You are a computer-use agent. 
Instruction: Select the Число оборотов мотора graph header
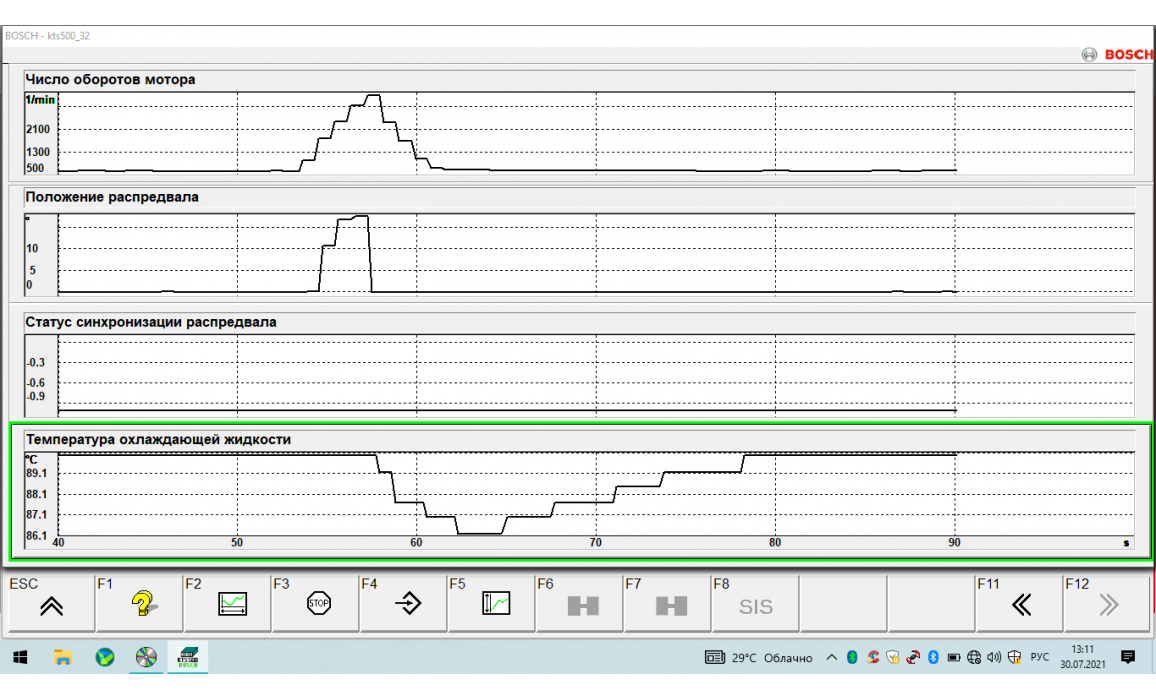coord(110,79)
